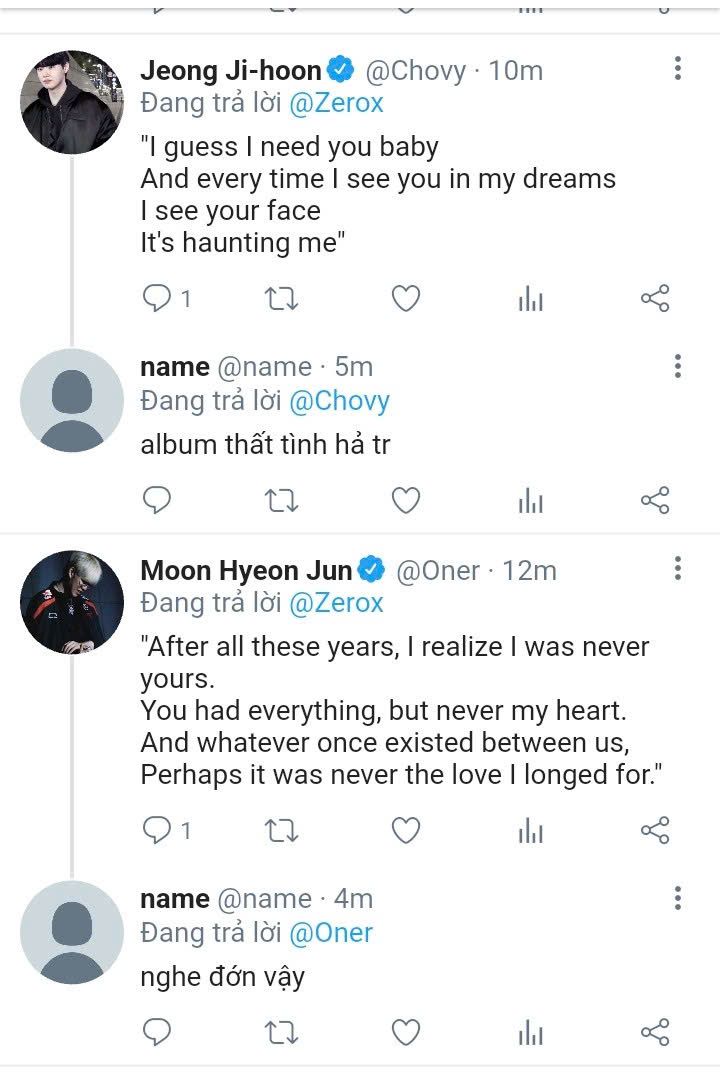The image size is (720, 1073).
Task: Open more options on Chovy's tweet
Action: point(678,69)
